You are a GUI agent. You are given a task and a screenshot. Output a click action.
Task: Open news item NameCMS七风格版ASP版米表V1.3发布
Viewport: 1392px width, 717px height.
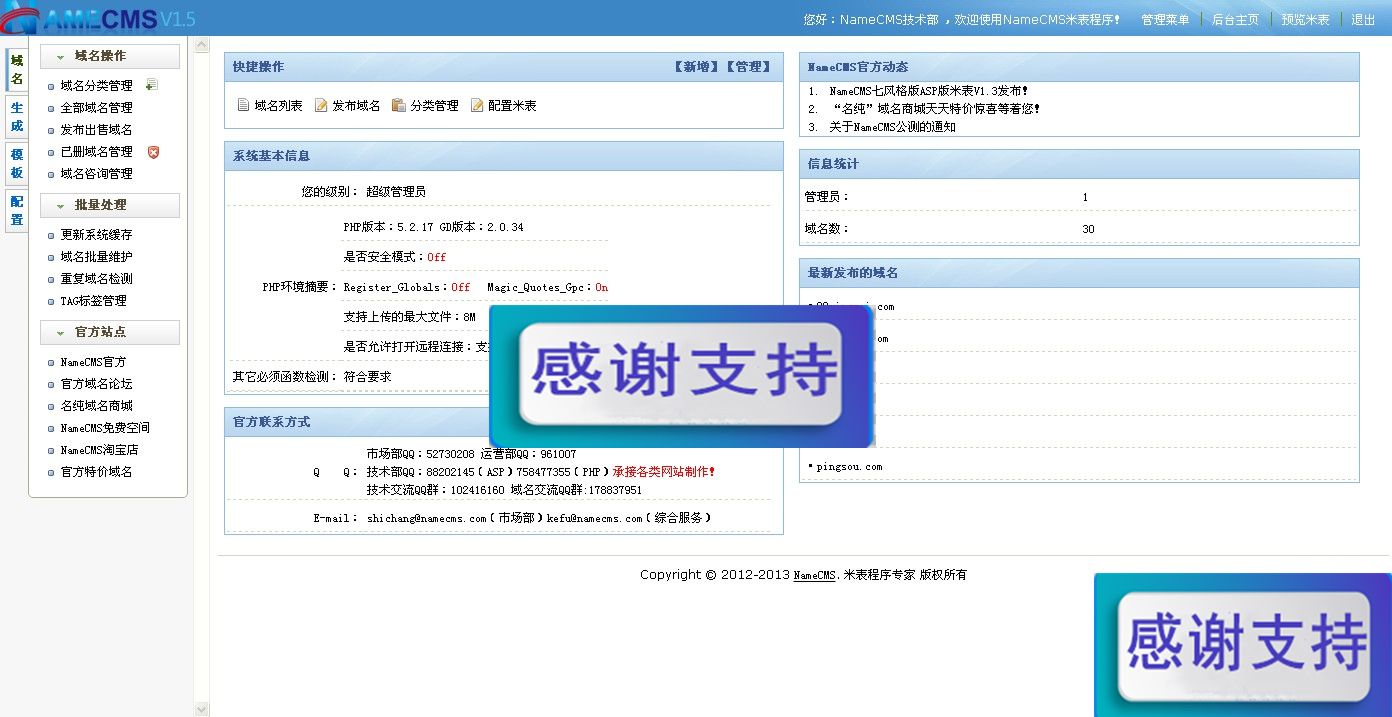(929, 91)
